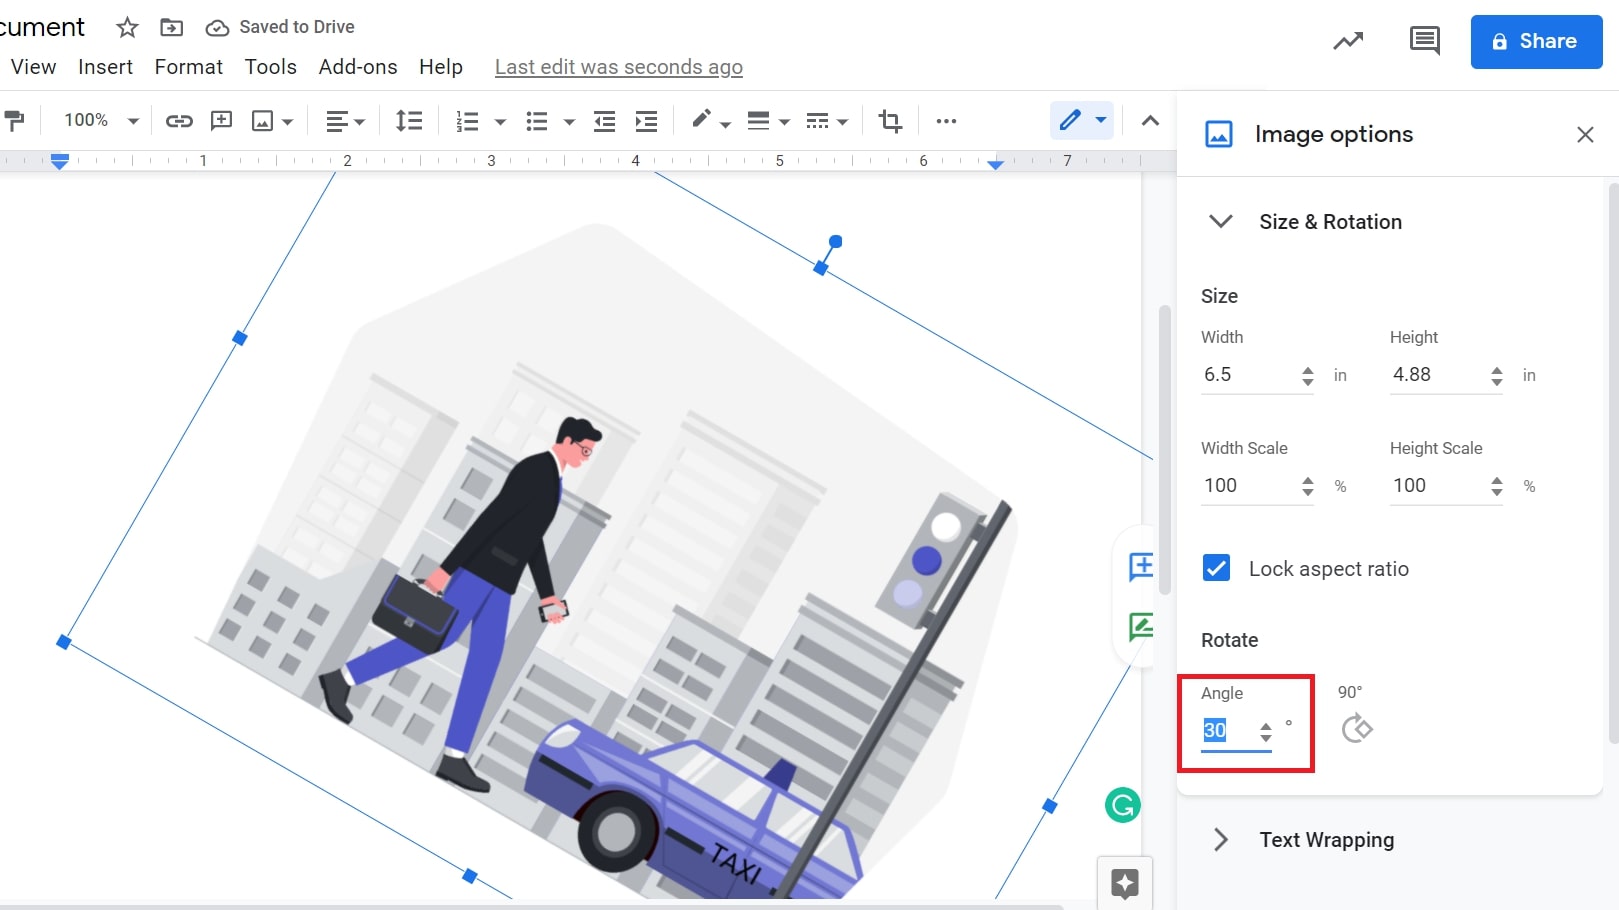Select the border color pencil icon
This screenshot has height=910, width=1619.
[702, 120]
